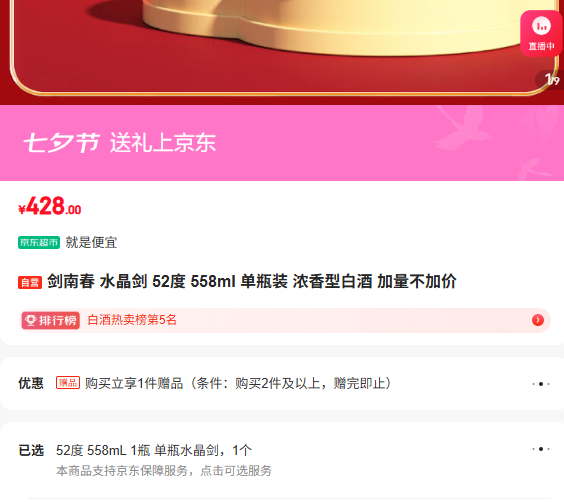Image resolution: width=564 pixels, height=502 pixels.
Task: Click the 优惠 section label
Action: pyautogui.click(x=31, y=383)
